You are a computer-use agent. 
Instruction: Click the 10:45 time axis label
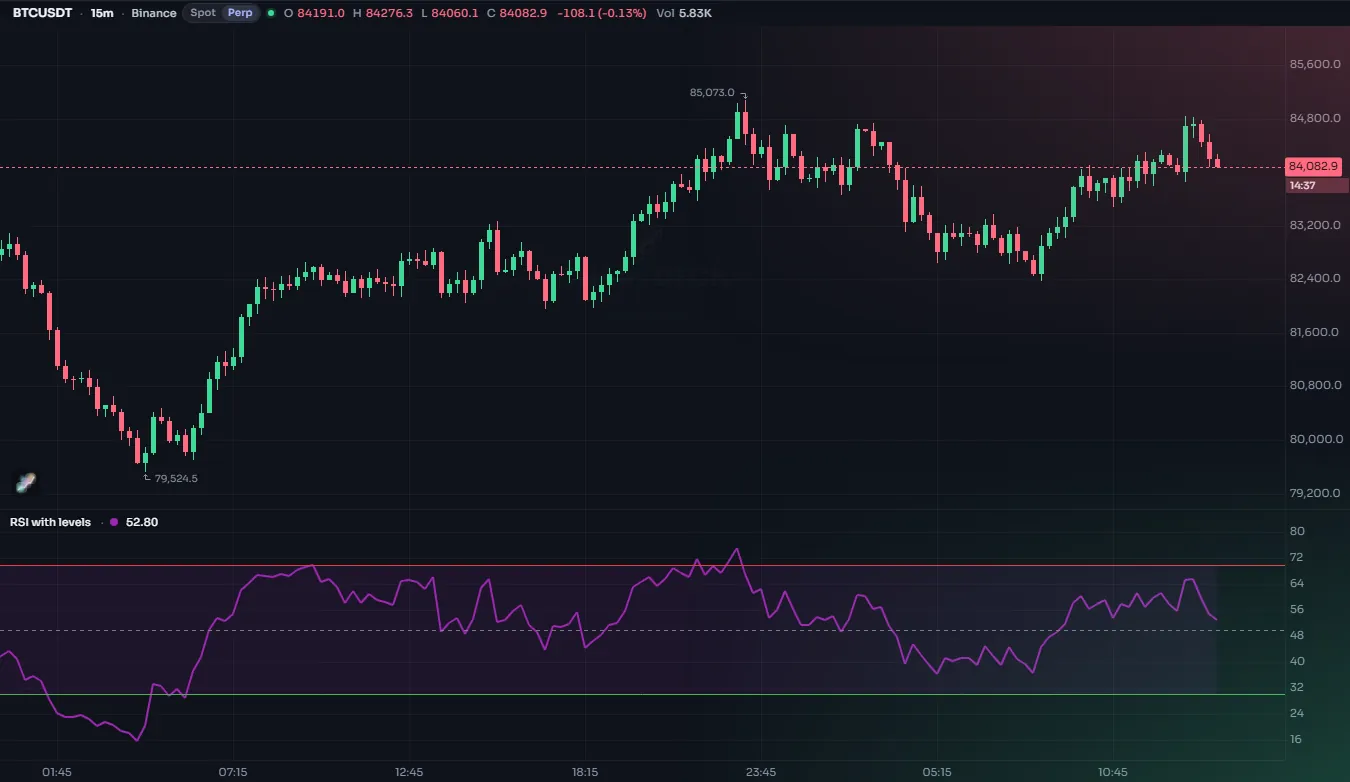click(1113, 772)
